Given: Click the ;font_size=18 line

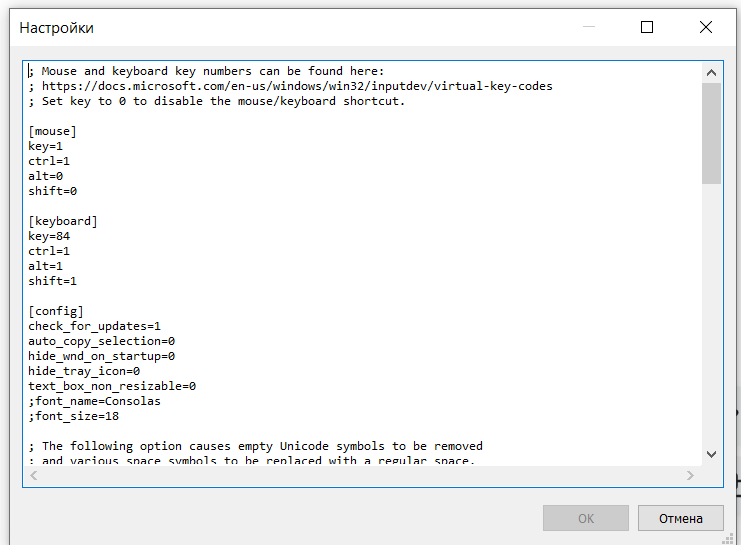Looking at the screenshot, I should [73, 416].
